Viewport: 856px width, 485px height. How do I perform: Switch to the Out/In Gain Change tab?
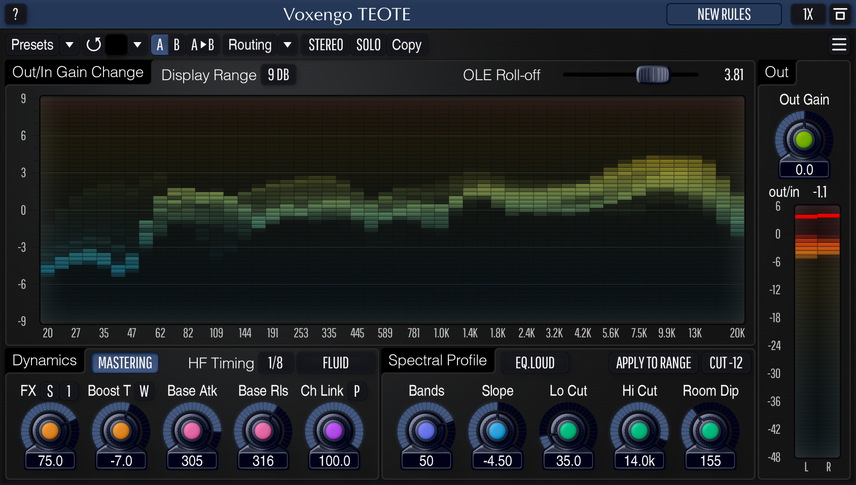[x=77, y=72]
